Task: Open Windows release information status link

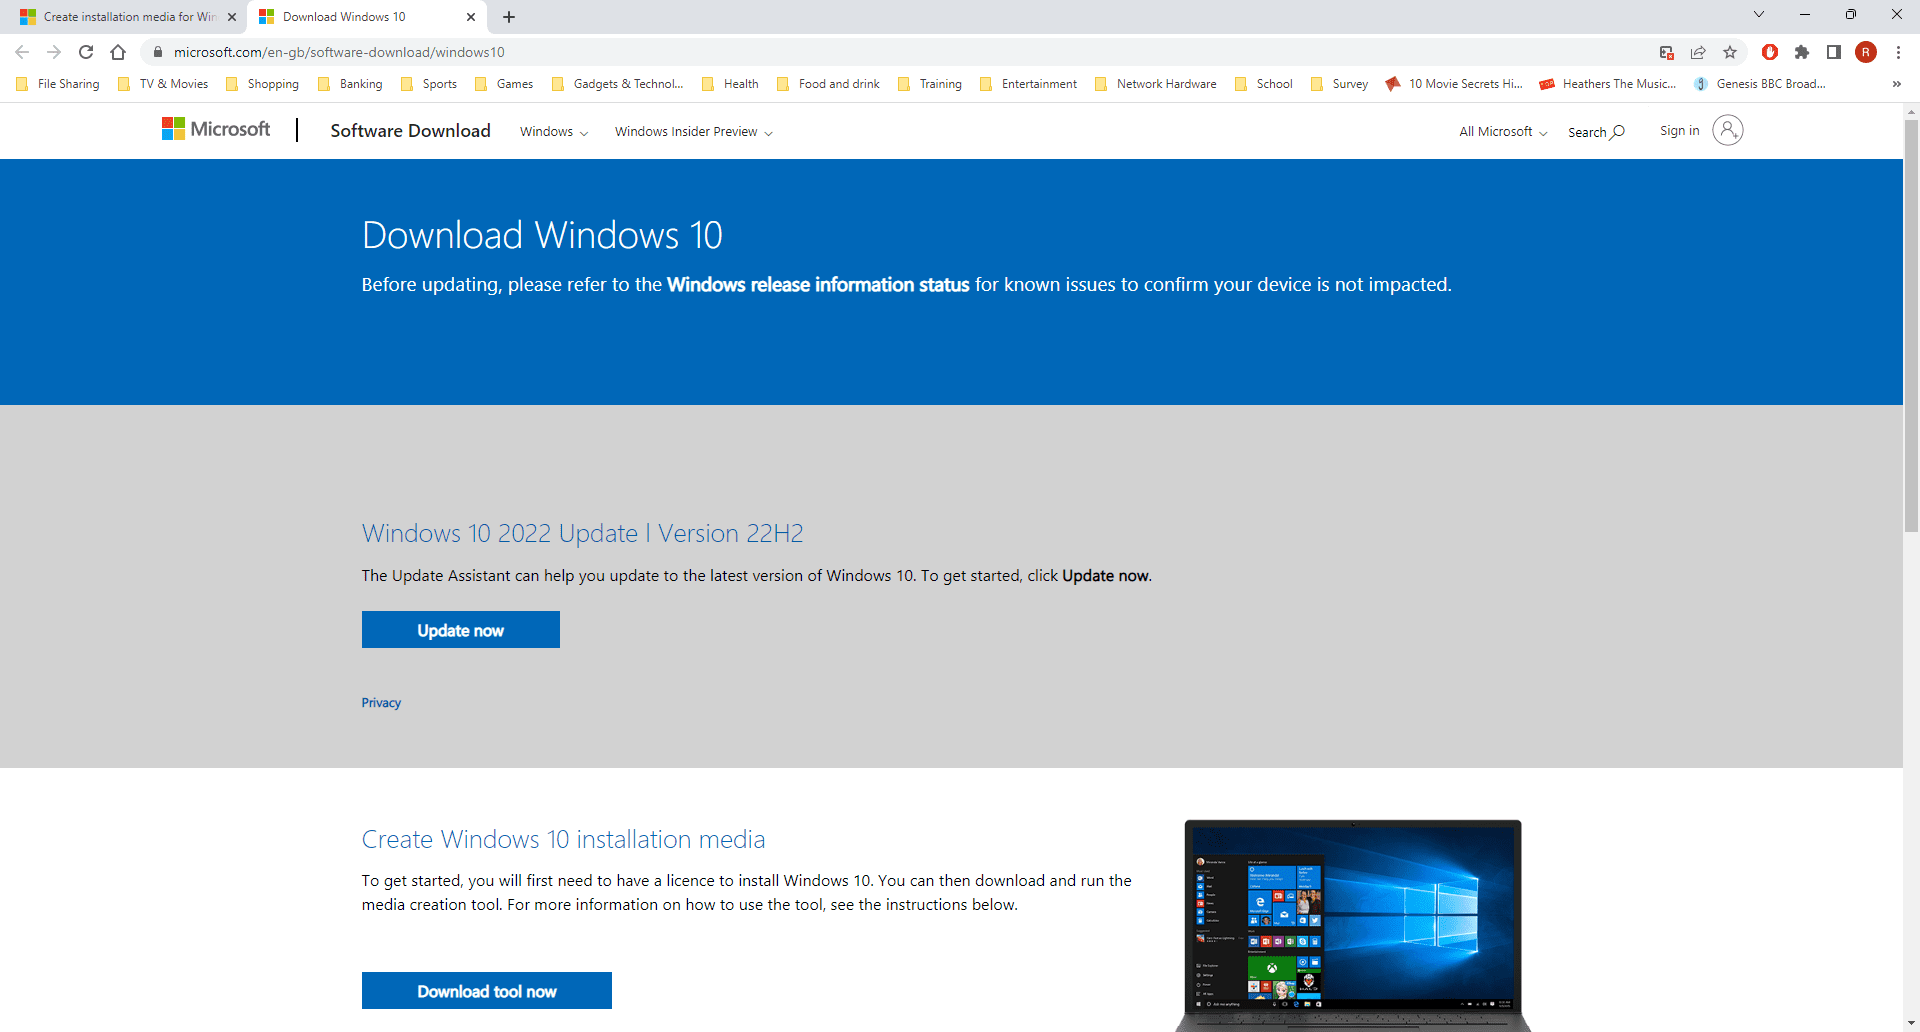Action: [818, 285]
